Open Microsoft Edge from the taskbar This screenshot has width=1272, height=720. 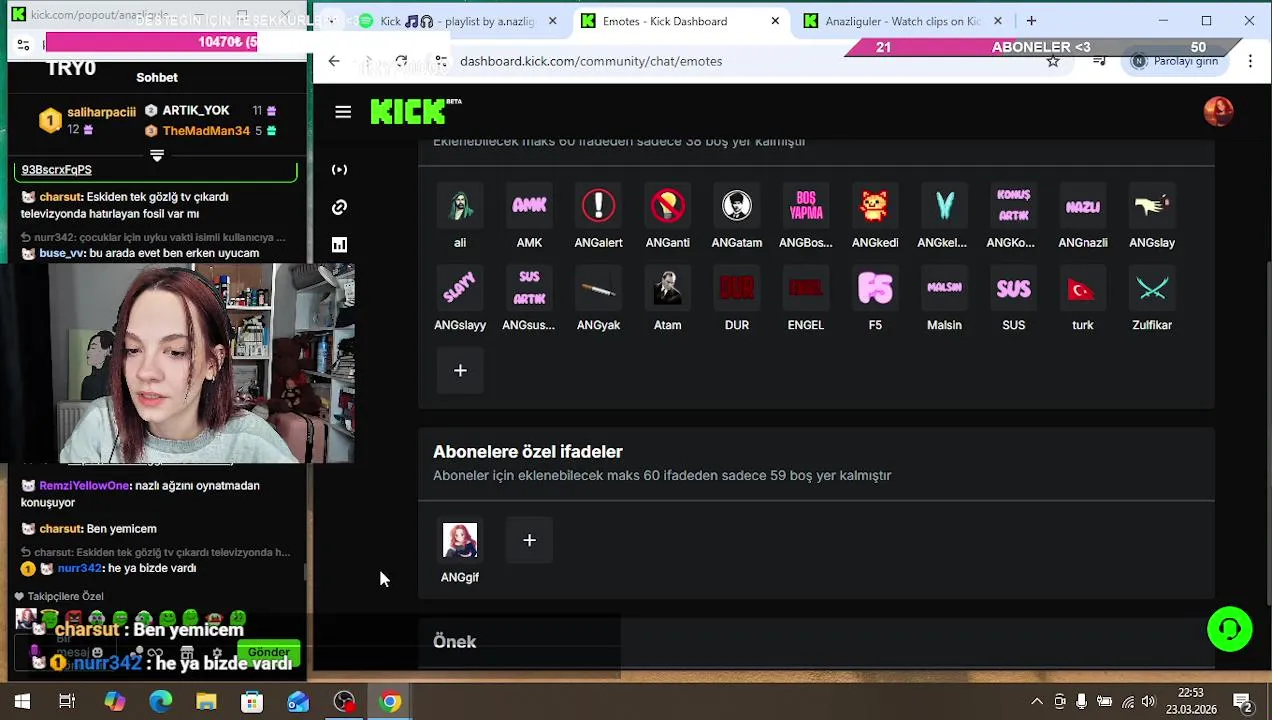(x=160, y=702)
